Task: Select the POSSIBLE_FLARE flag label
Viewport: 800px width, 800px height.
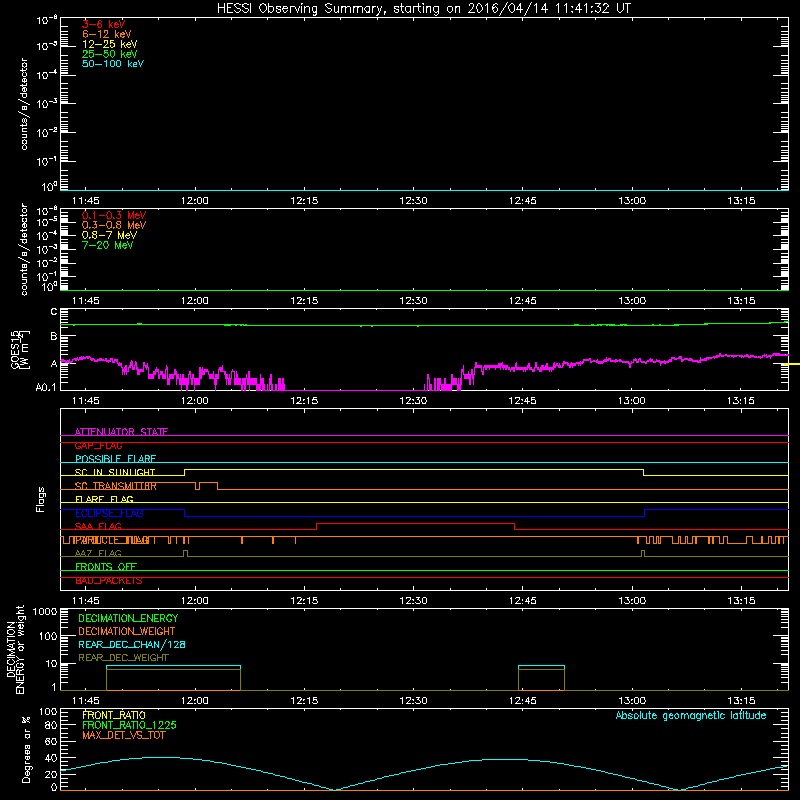Action: tap(115, 459)
